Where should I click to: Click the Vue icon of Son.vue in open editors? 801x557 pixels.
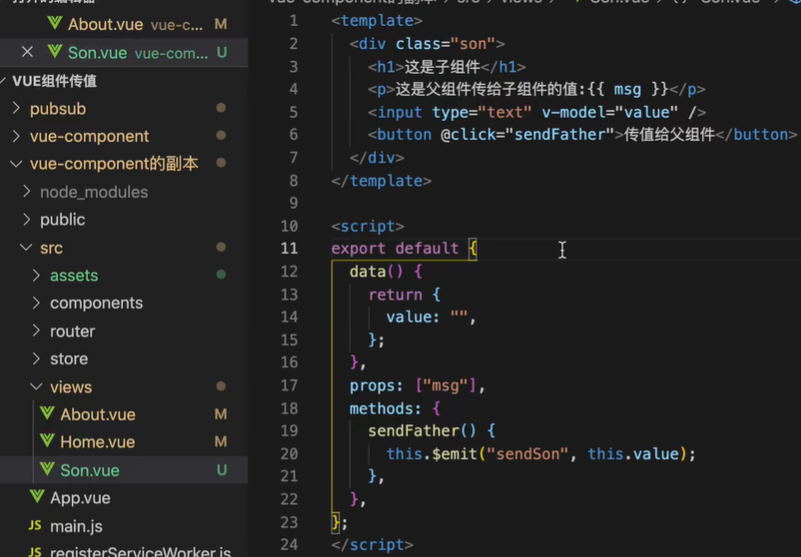(x=54, y=52)
